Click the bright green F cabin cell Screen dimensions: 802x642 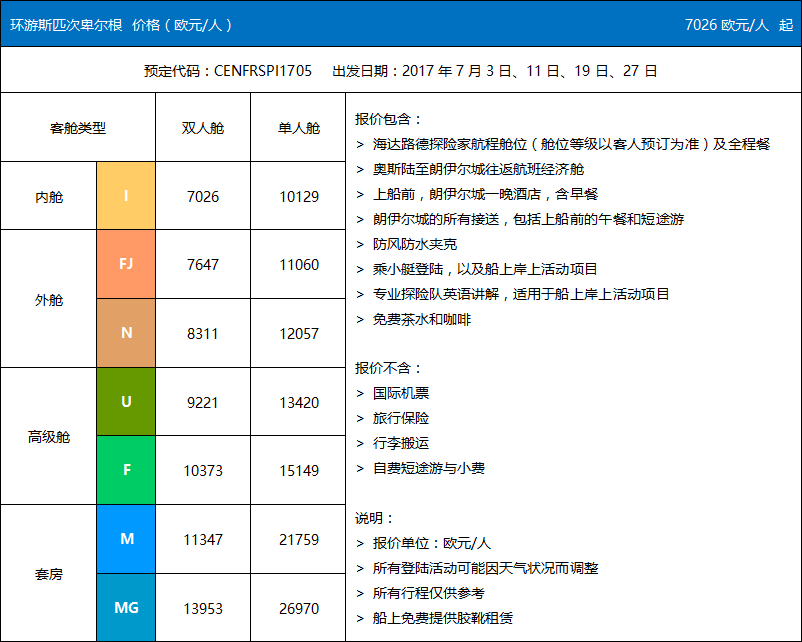(x=126, y=470)
